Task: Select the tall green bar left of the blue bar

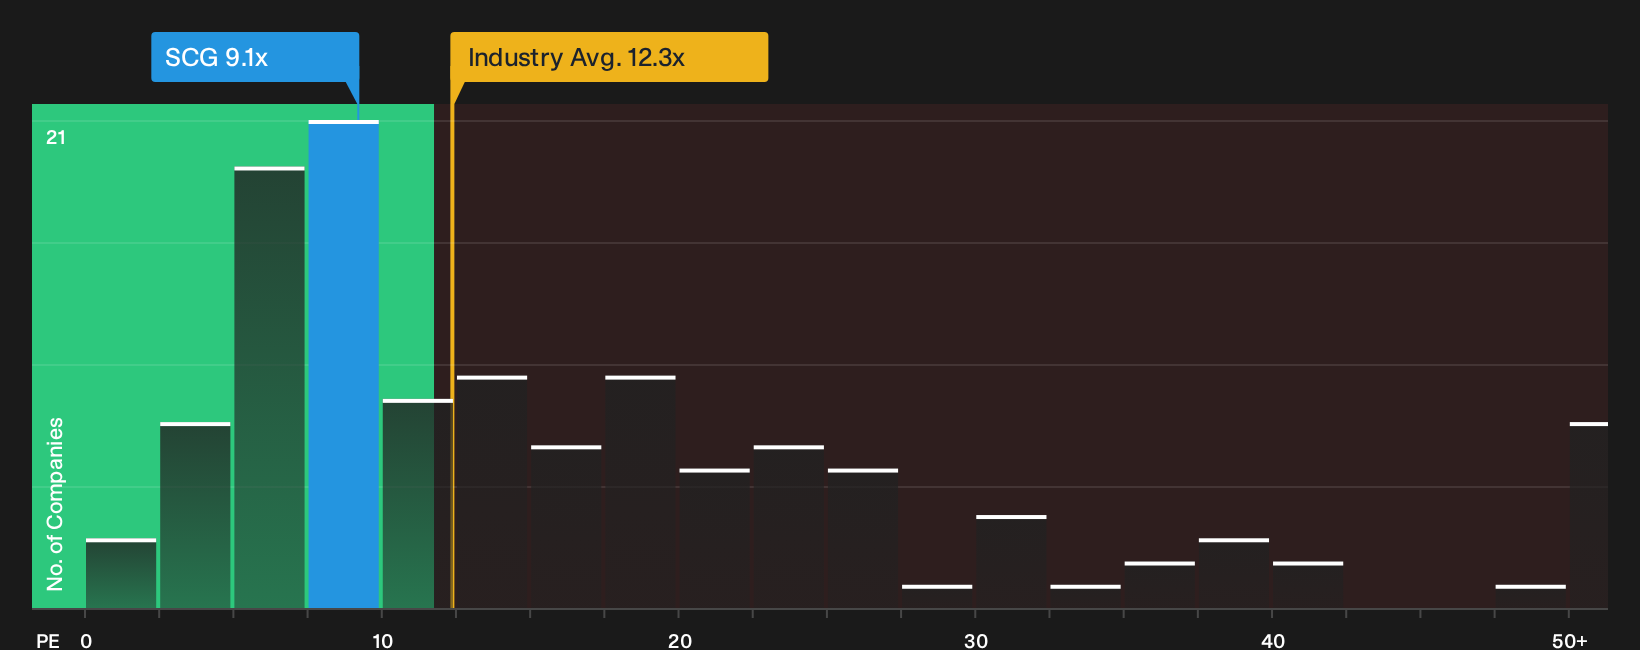Action: tap(270, 387)
